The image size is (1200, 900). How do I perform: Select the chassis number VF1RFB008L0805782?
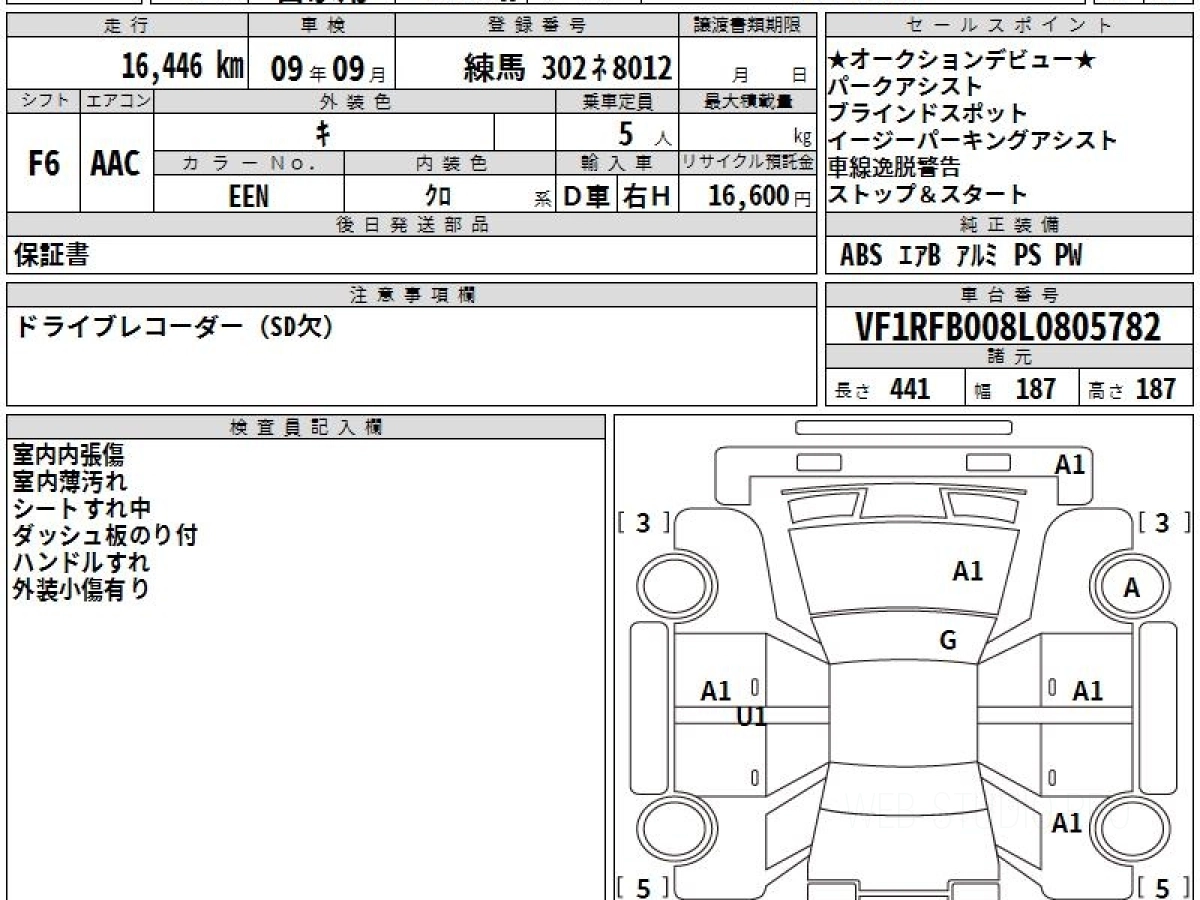pyautogui.click(x=1008, y=327)
